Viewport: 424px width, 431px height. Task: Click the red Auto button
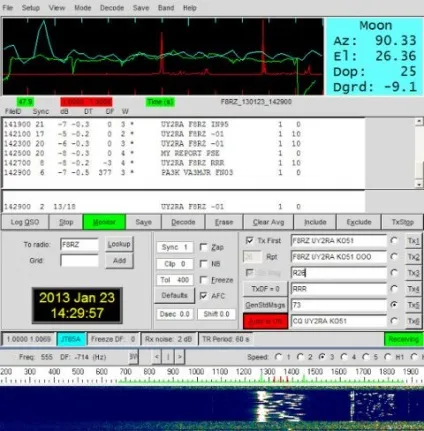pyautogui.click(x=265, y=321)
